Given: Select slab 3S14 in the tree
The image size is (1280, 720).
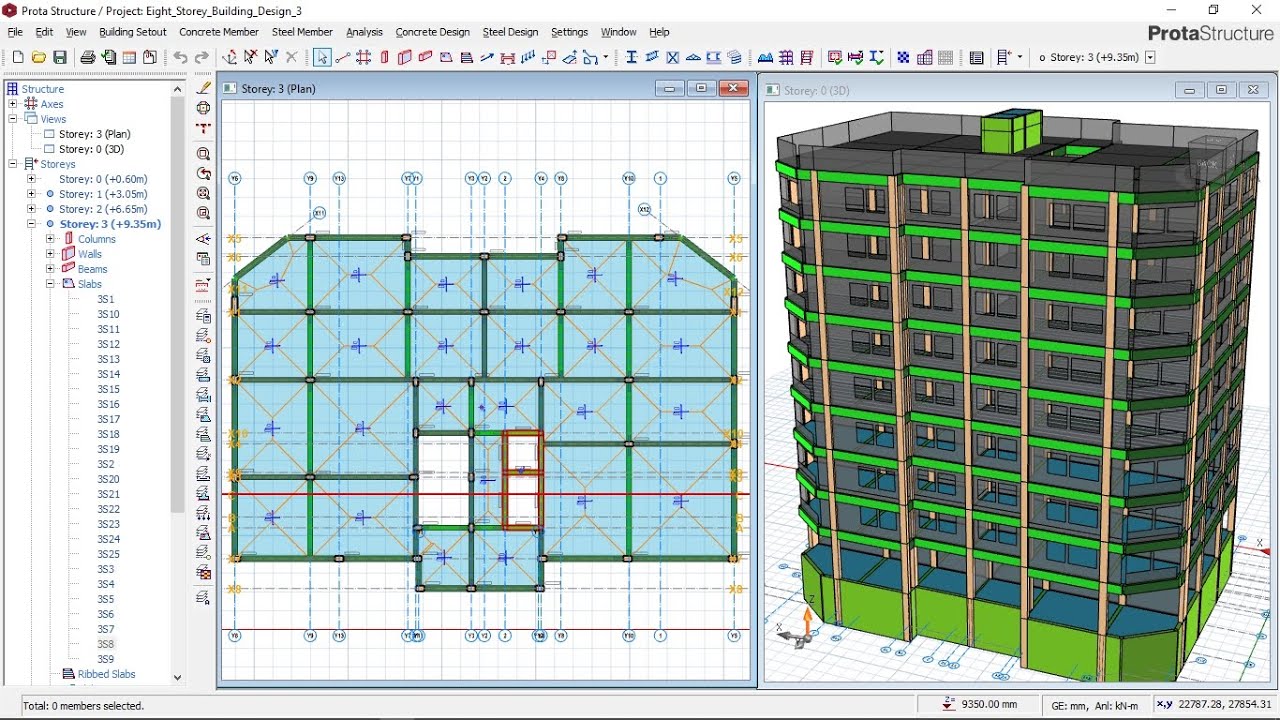Looking at the screenshot, I should 108,374.
